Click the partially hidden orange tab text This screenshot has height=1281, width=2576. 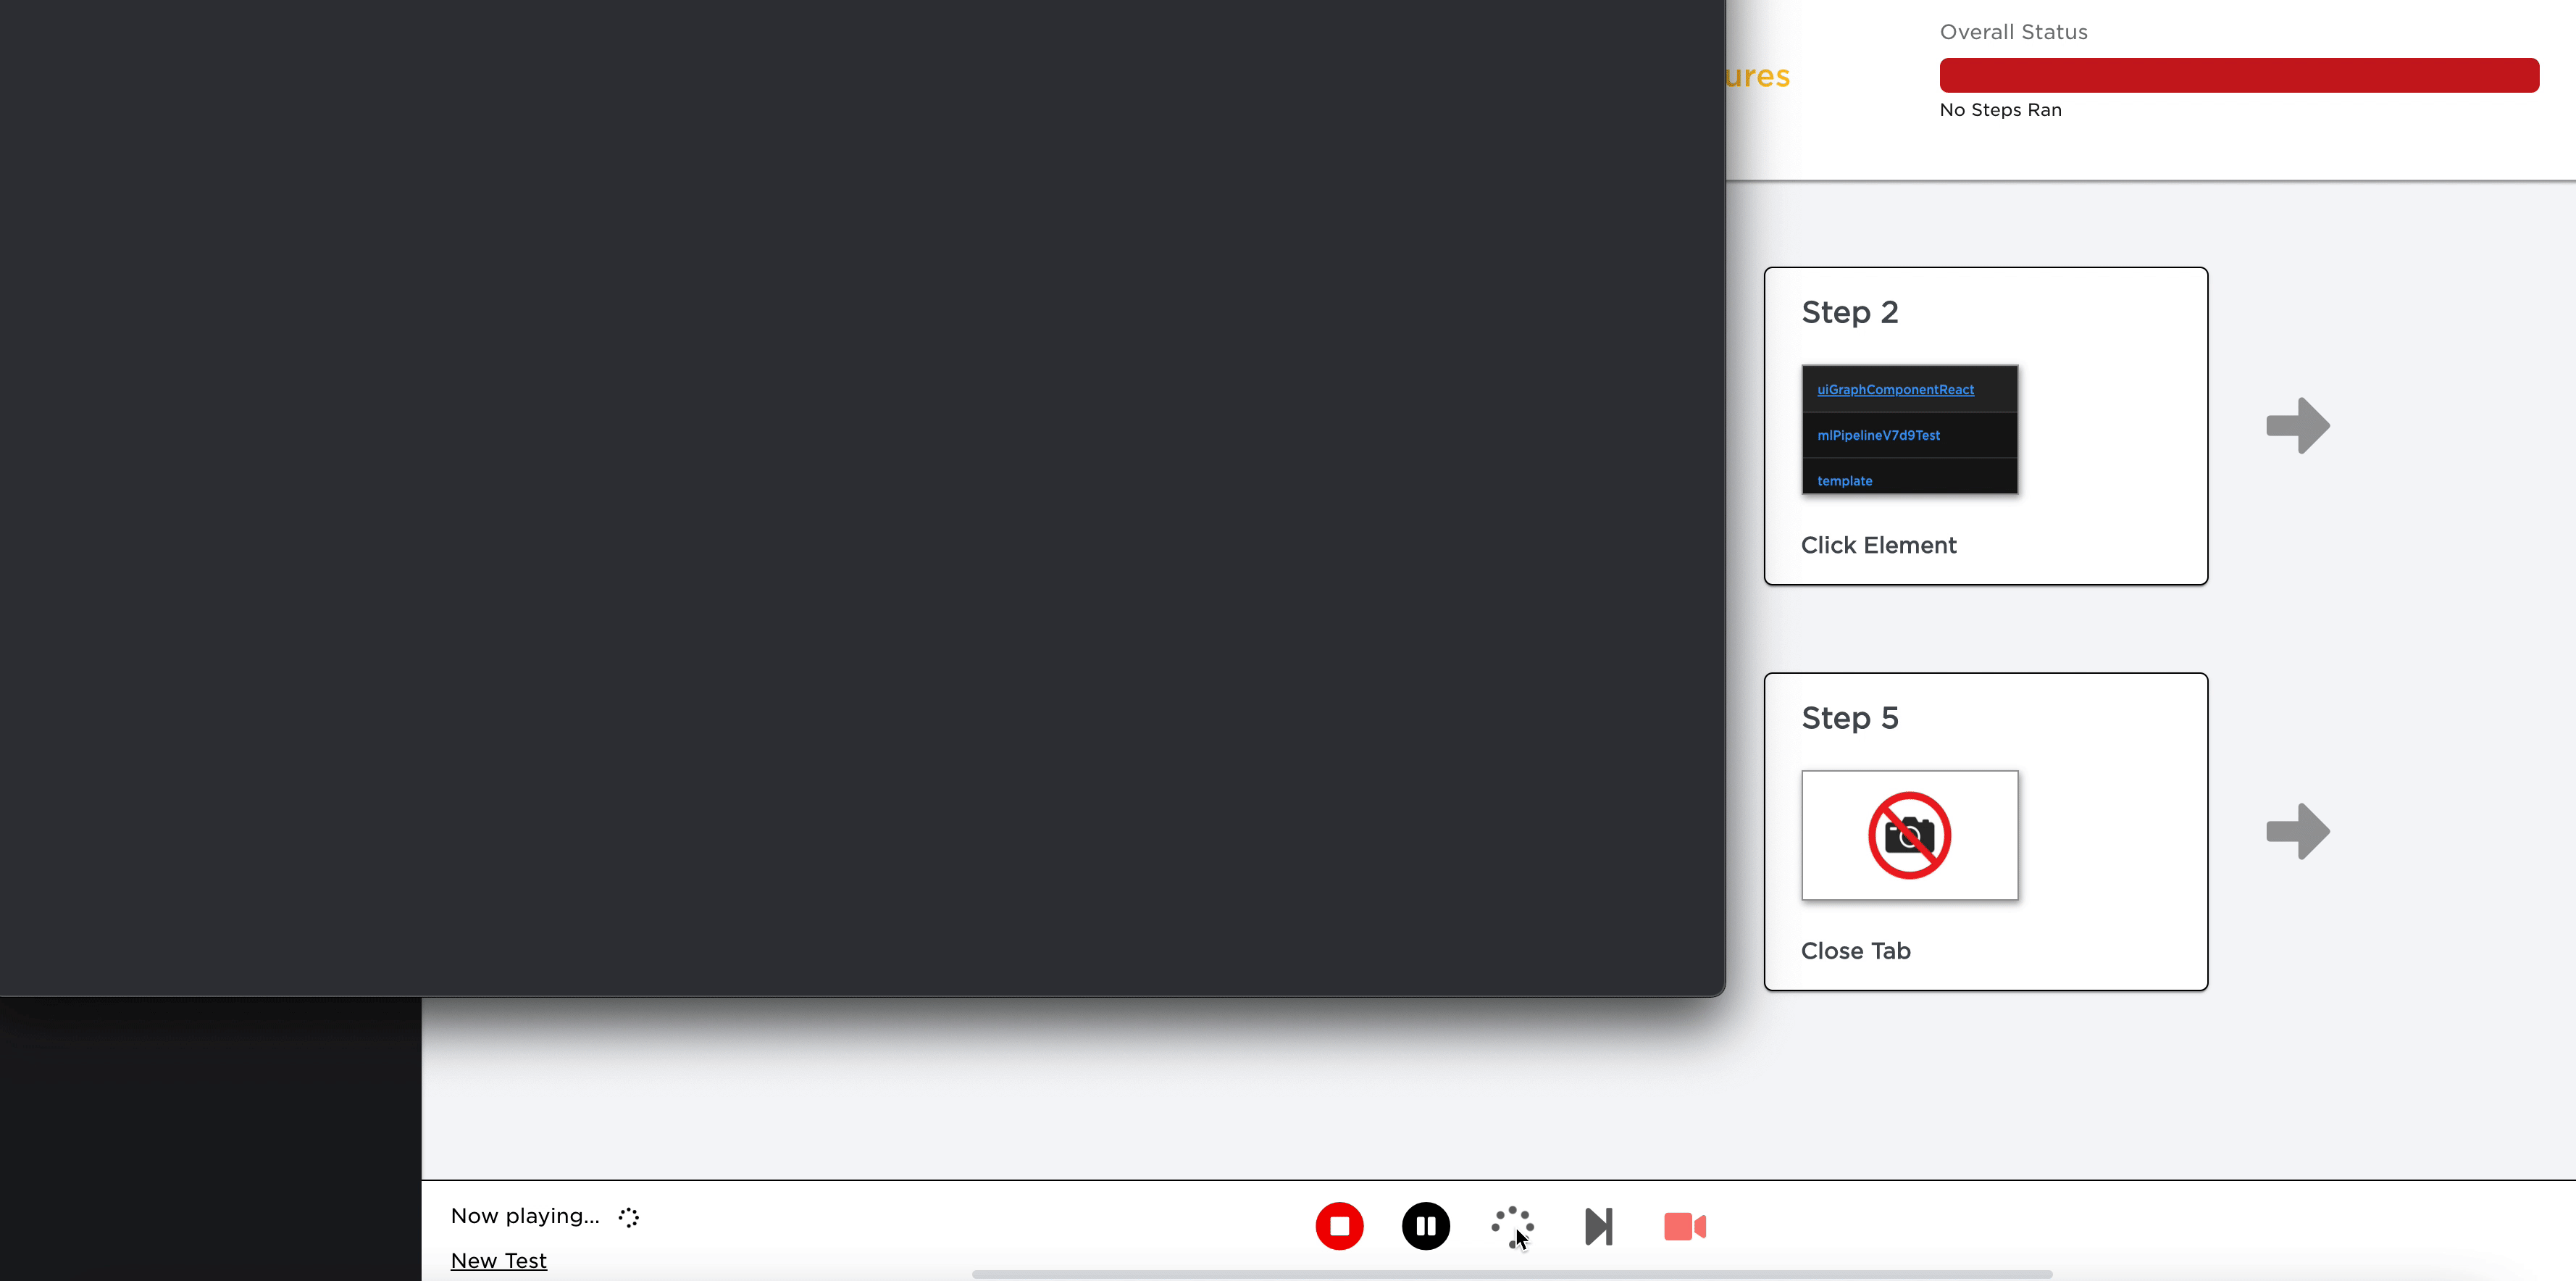click(x=1758, y=76)
